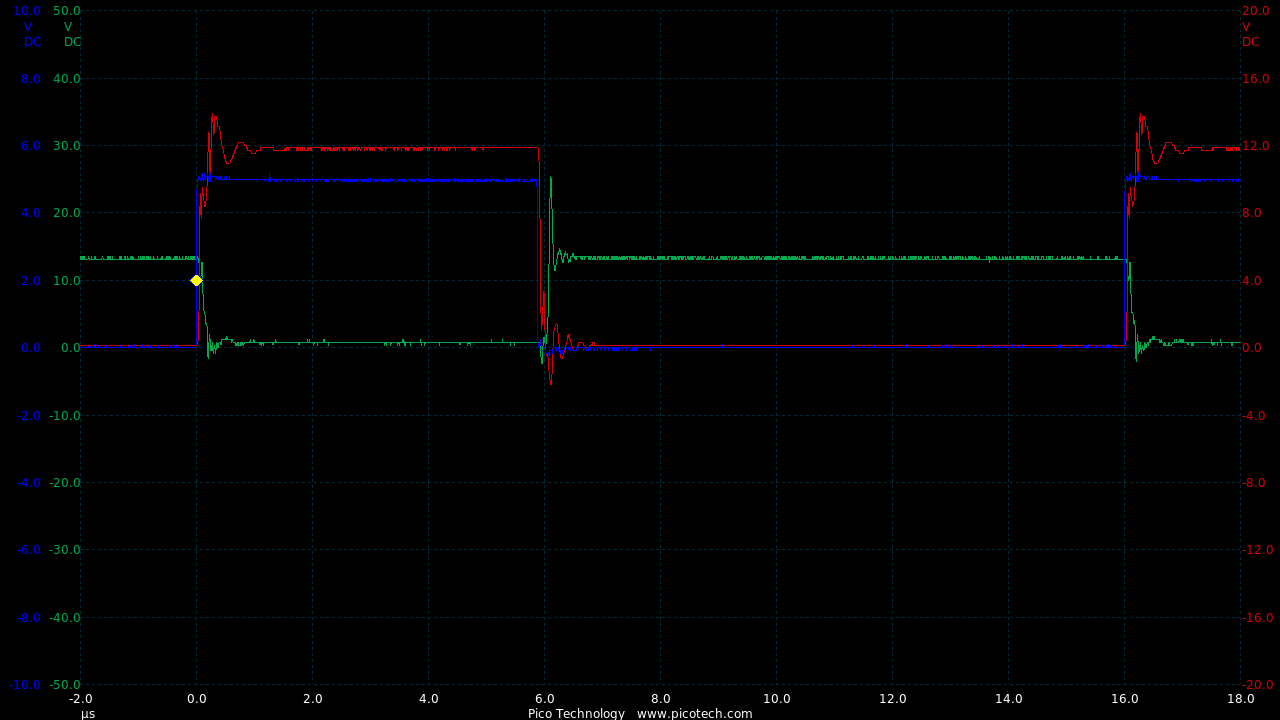Click the yellow diamond trigger marker
1280x720 pixels.
pyautogui.click(x=196, y=281)
